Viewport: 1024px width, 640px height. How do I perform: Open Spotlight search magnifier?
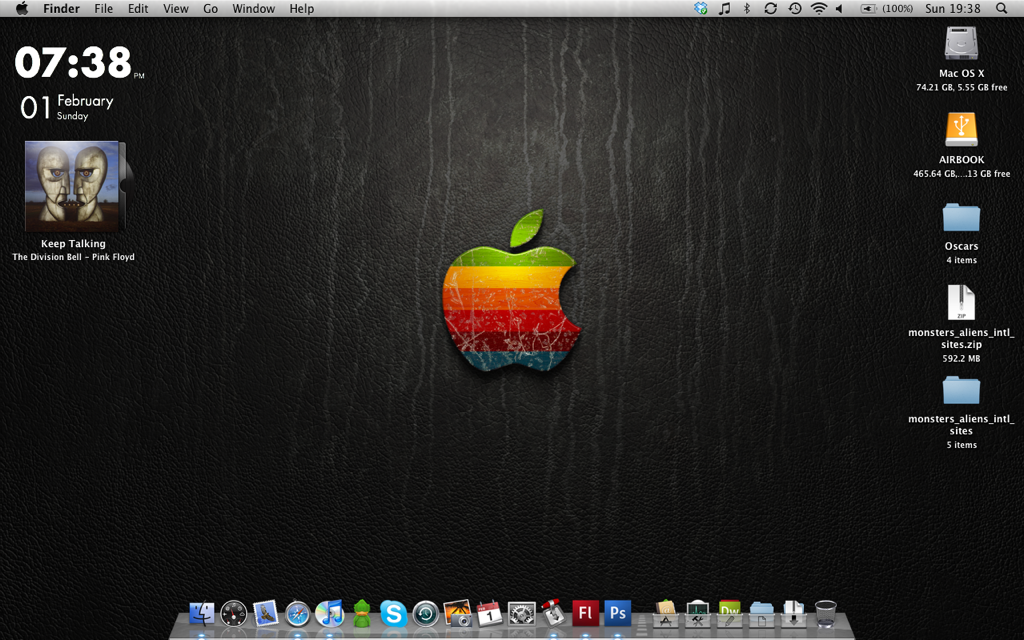[x=1001, y=8]
